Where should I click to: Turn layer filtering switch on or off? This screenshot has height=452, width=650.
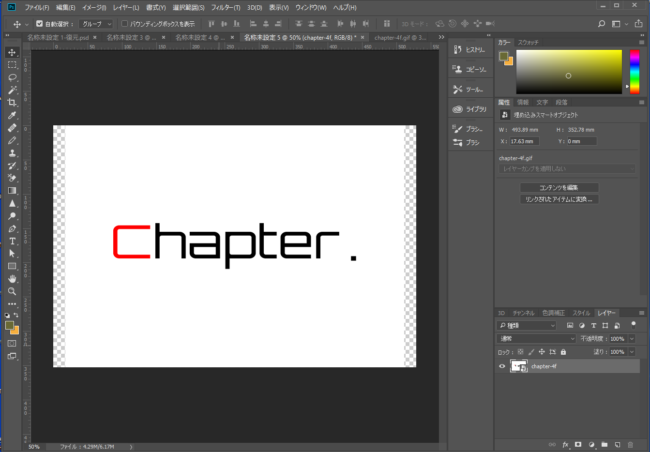pyautogui.click(x=633, y=325)
